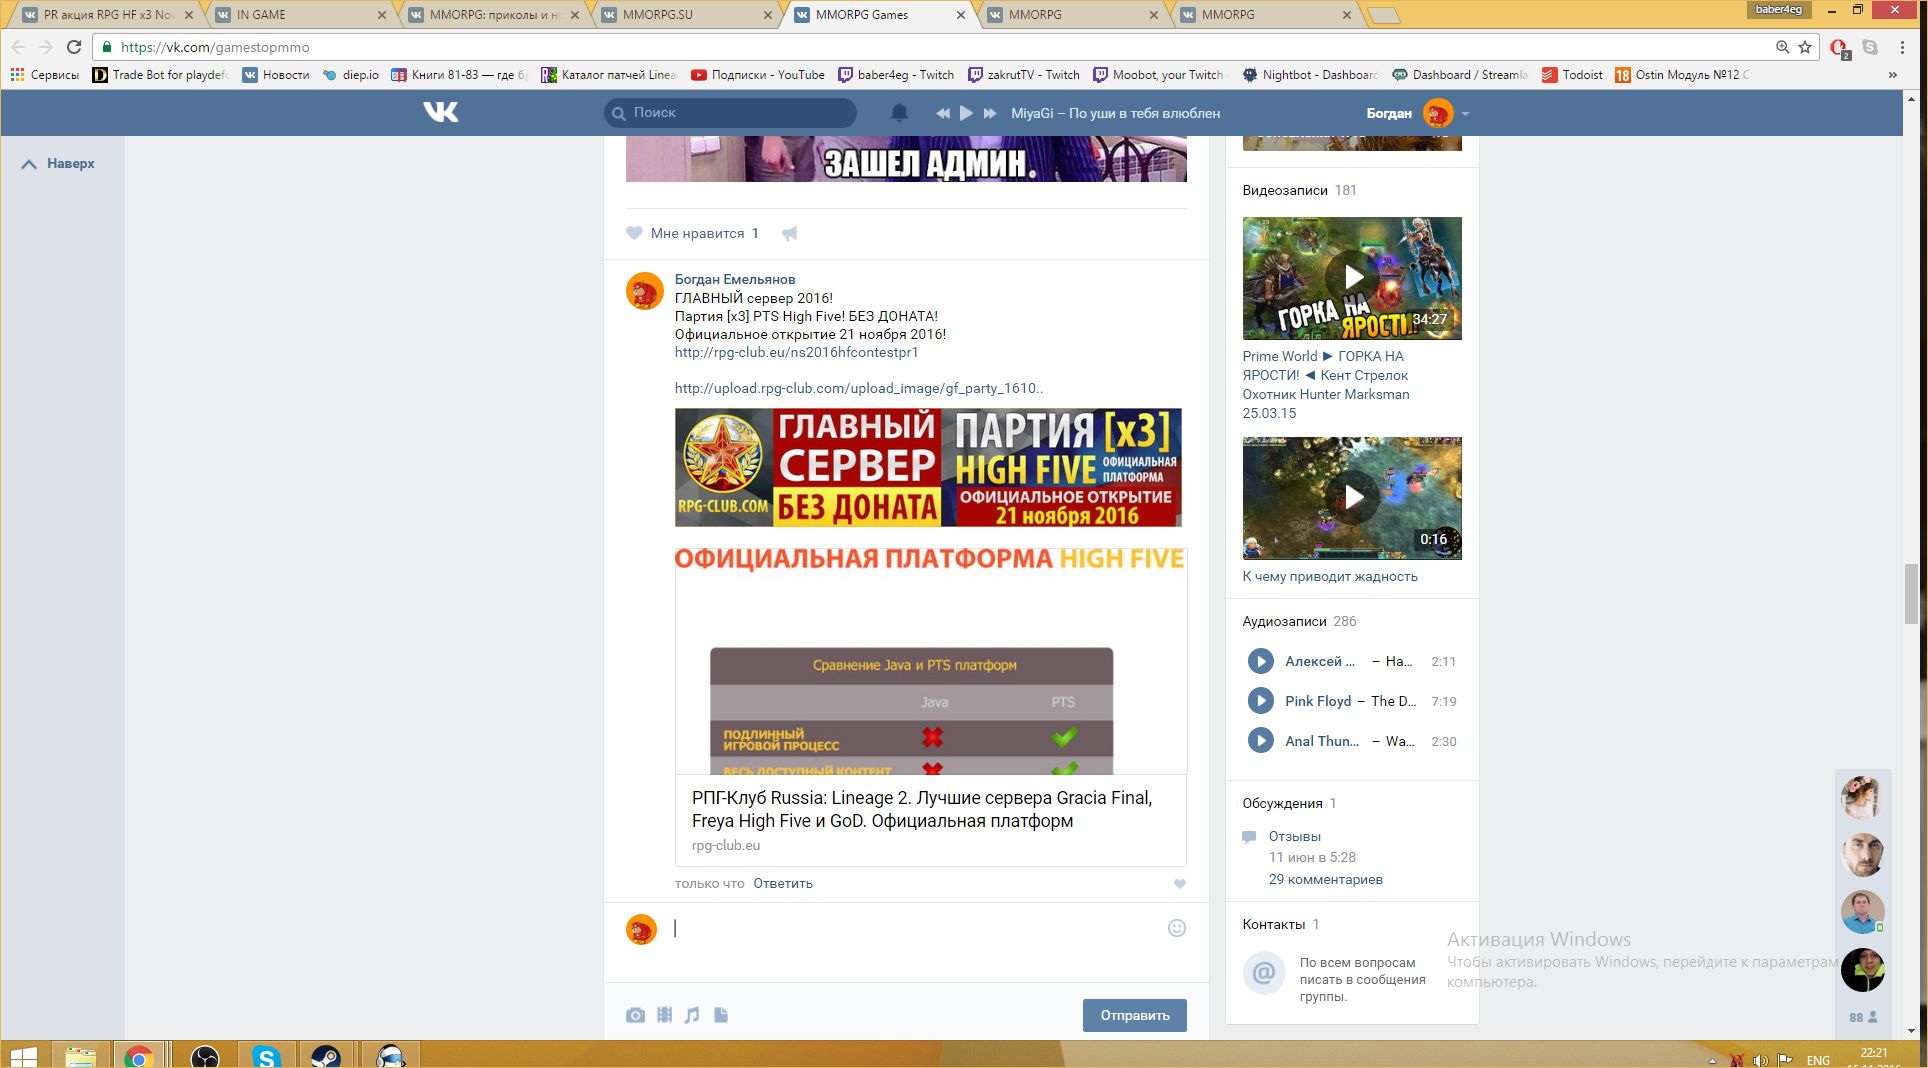Open Steam from the taskbar

326,1056
